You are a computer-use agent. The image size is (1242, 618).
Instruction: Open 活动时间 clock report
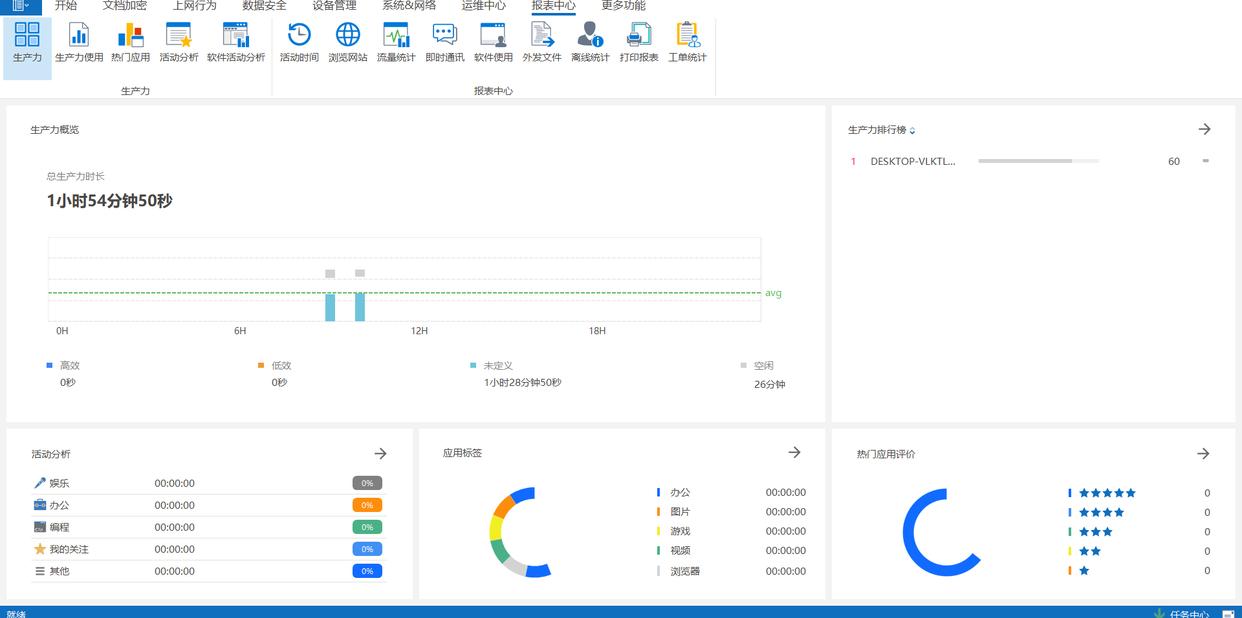299,42
